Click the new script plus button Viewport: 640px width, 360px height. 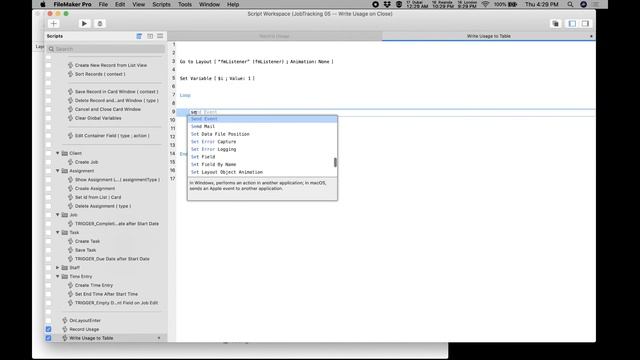point(53,24)
